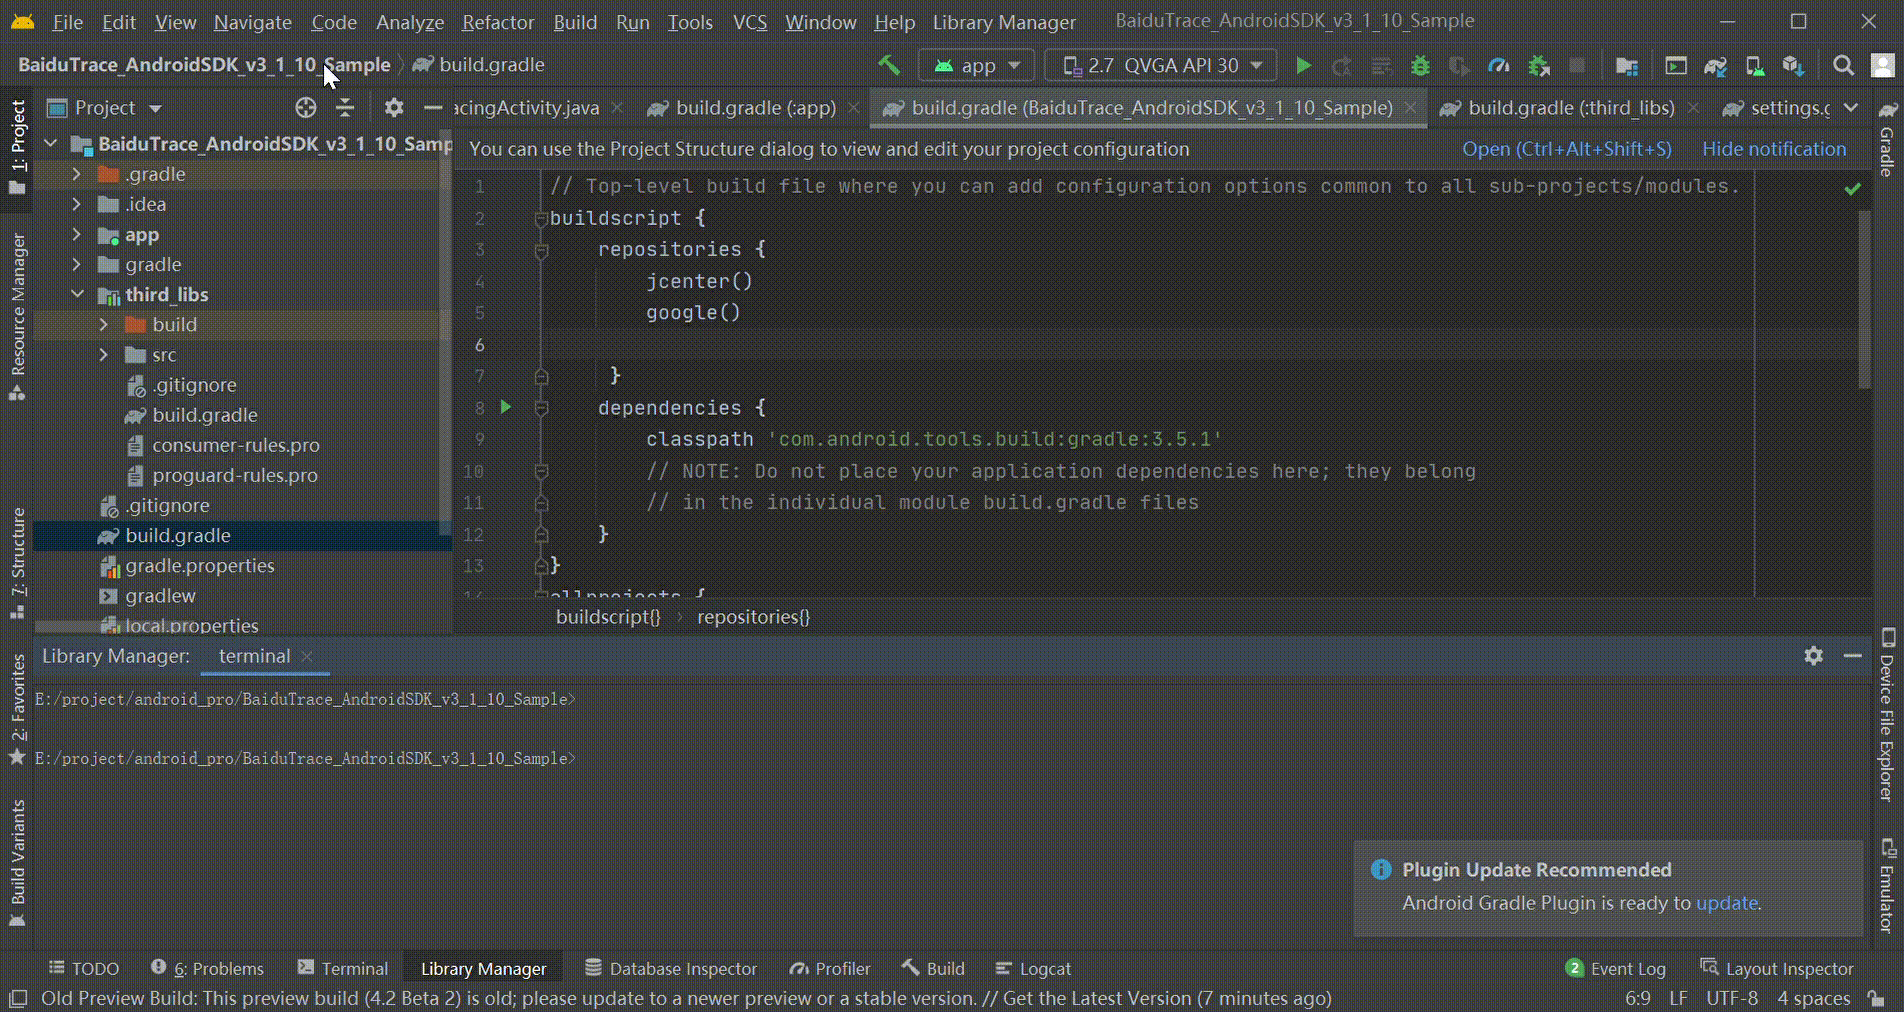Toggle the Emulator tool window
The height and width of the screenshot is (1012, 1904).
point(1887,886)
